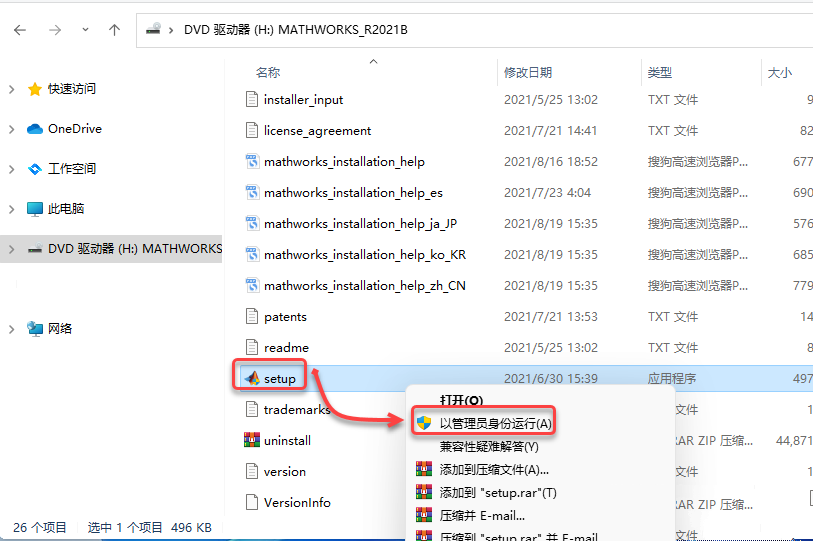Viewport: 813px width, 541px height.
Task: Click 2021/8/16 18:52 date cell
Action: tap(551, 162)
